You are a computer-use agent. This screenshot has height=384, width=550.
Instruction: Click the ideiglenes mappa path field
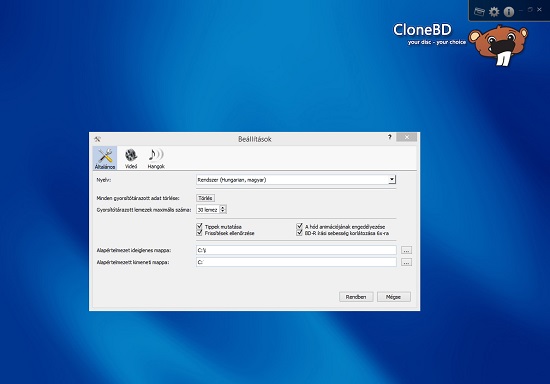[296, 250]
